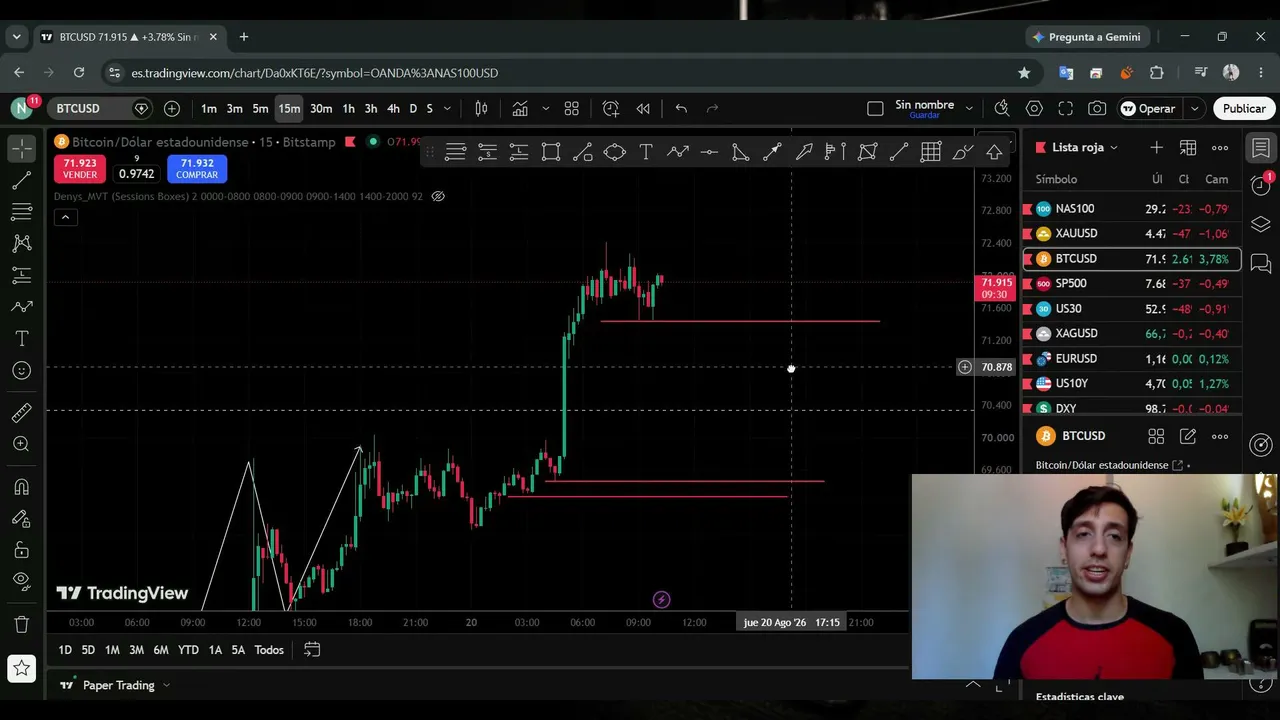This screenshot has width=1280, height=720.
Task: Open the Fibonacci tools in left sidebar
Action: (22, 212)
